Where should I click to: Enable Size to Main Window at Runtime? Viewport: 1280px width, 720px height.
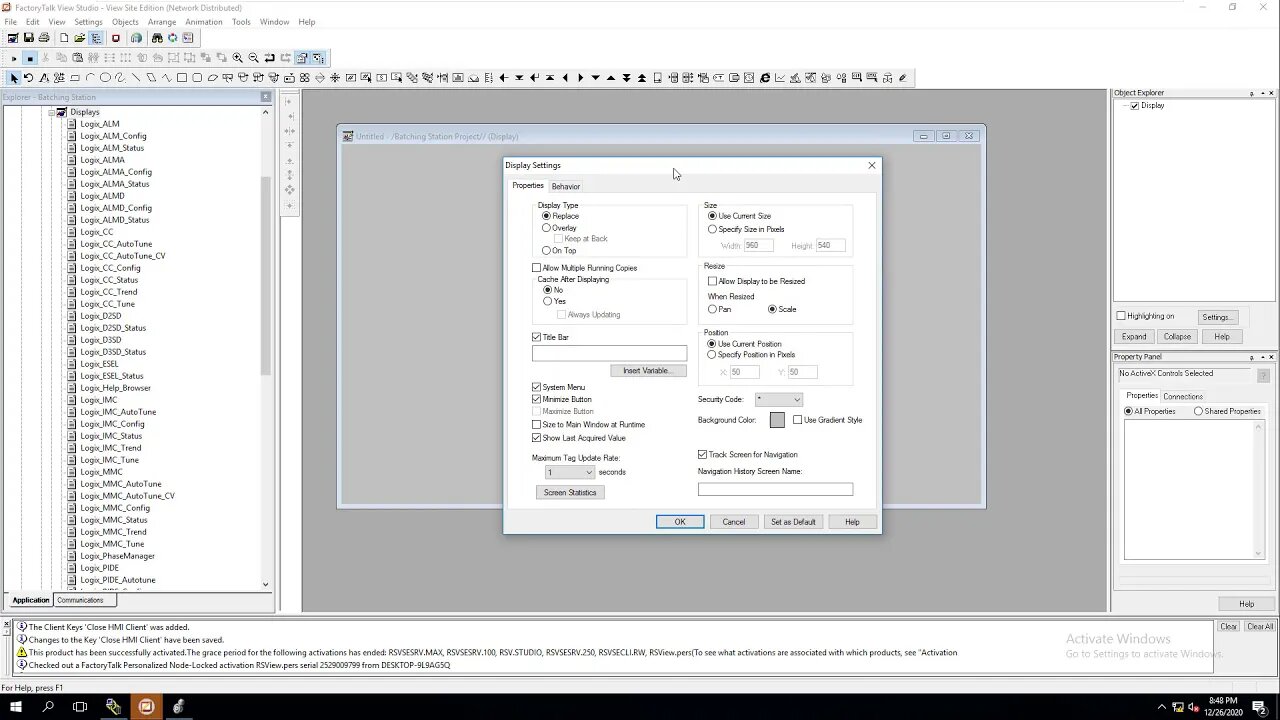[537, 424]
